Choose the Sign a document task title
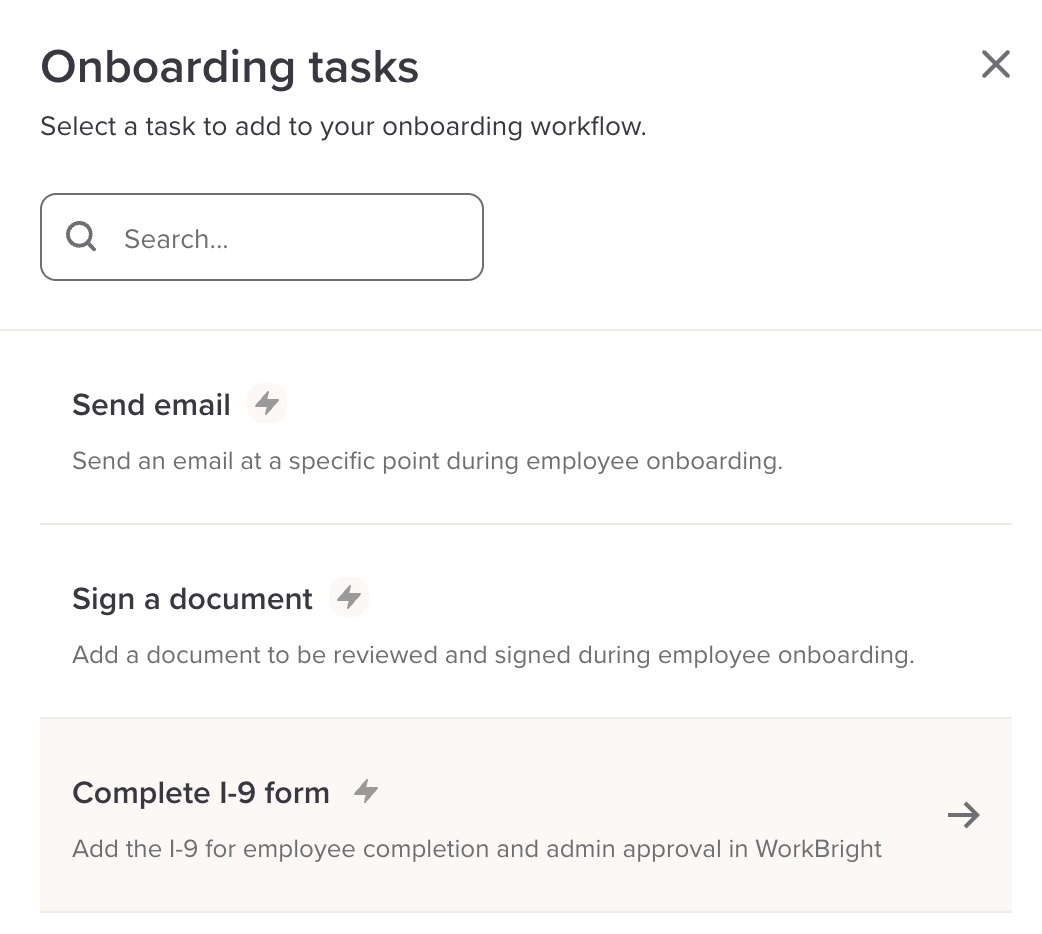The image size is (1042, 934). (x=192, y=599)
